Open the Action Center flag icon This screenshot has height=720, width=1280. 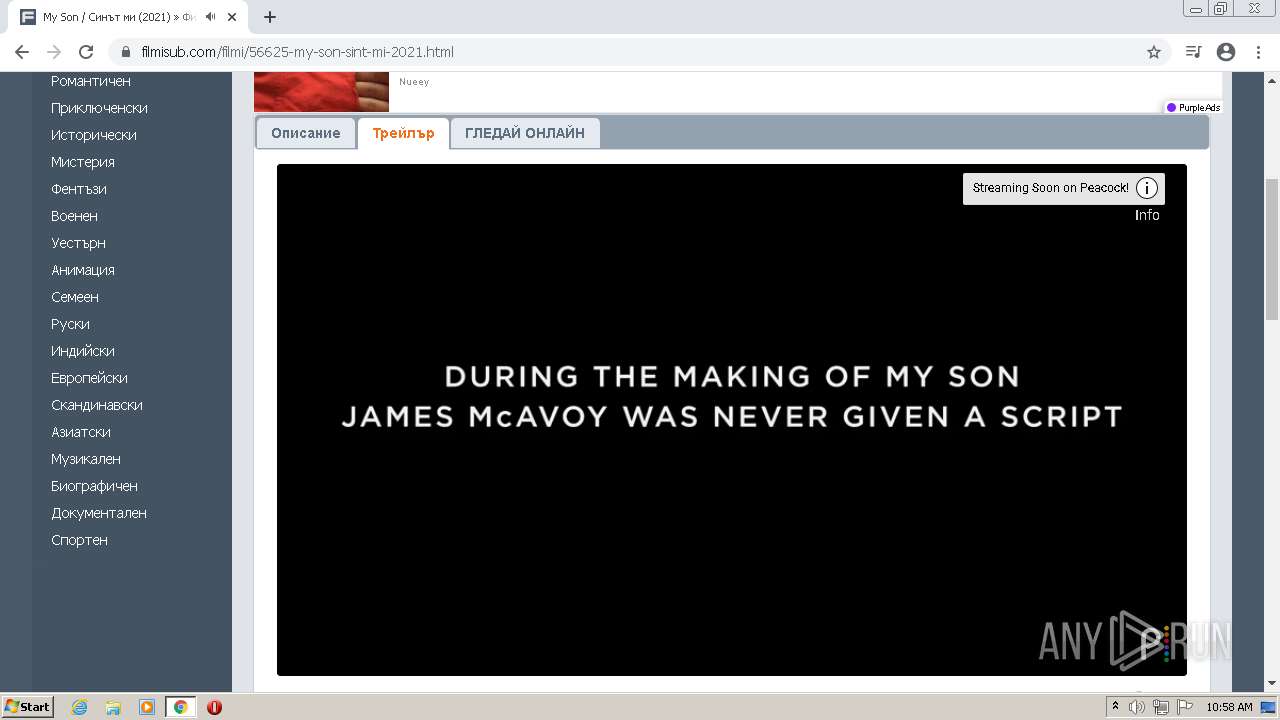1185,707
